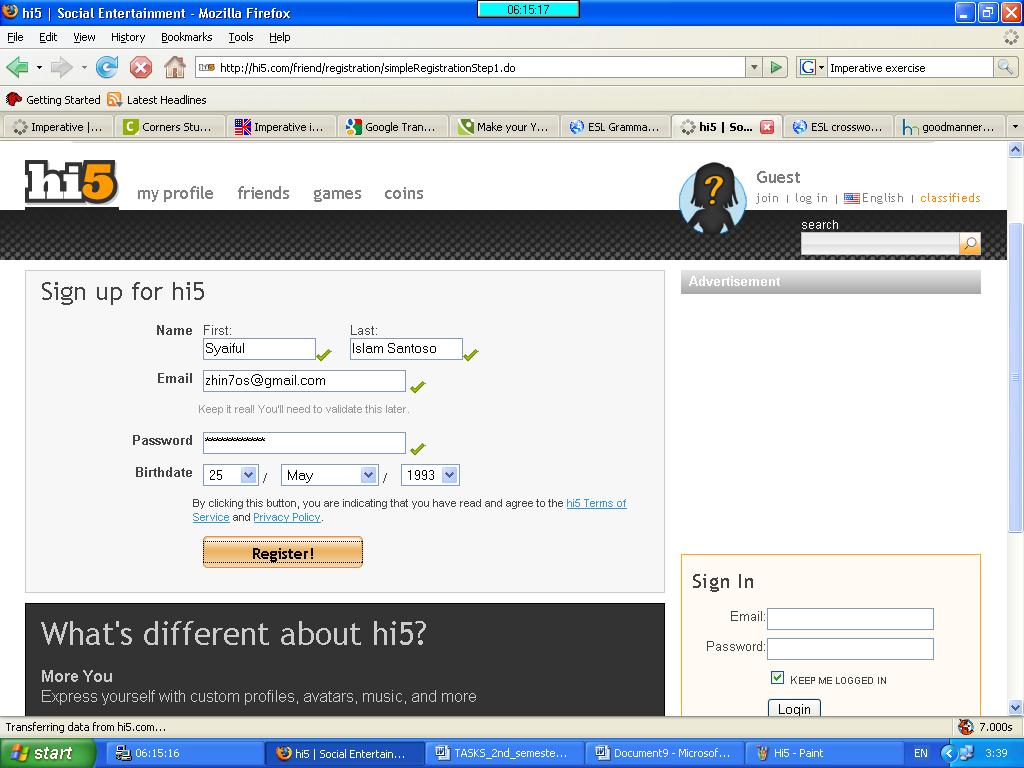This screenshot has width=1024, height=768.
Task: Switch to Document9 - Microsoft Word taskbar item
Action: 663,754
